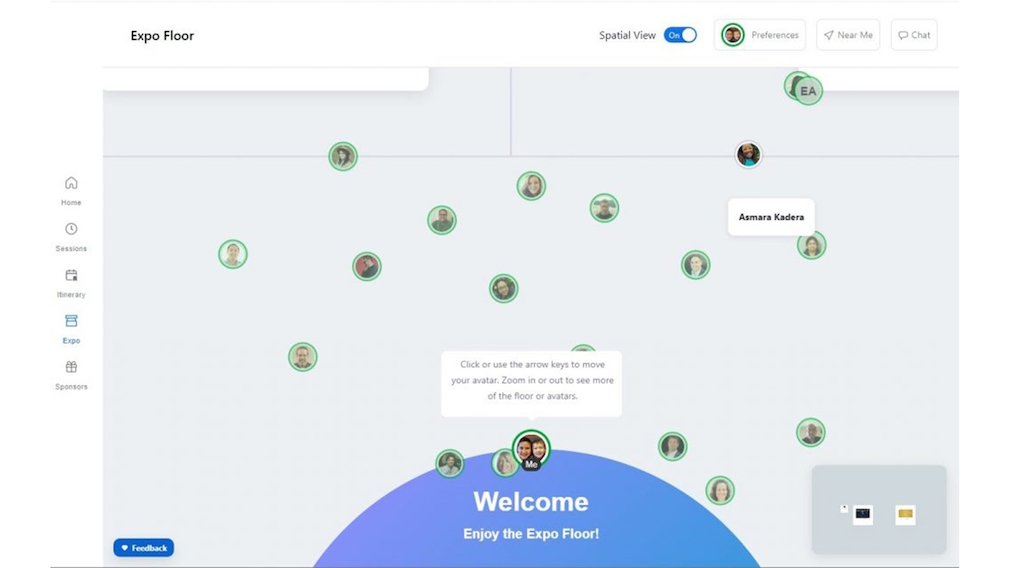Click the Home icon in the sidebar

pyautogui.click(x=71, y=183)
